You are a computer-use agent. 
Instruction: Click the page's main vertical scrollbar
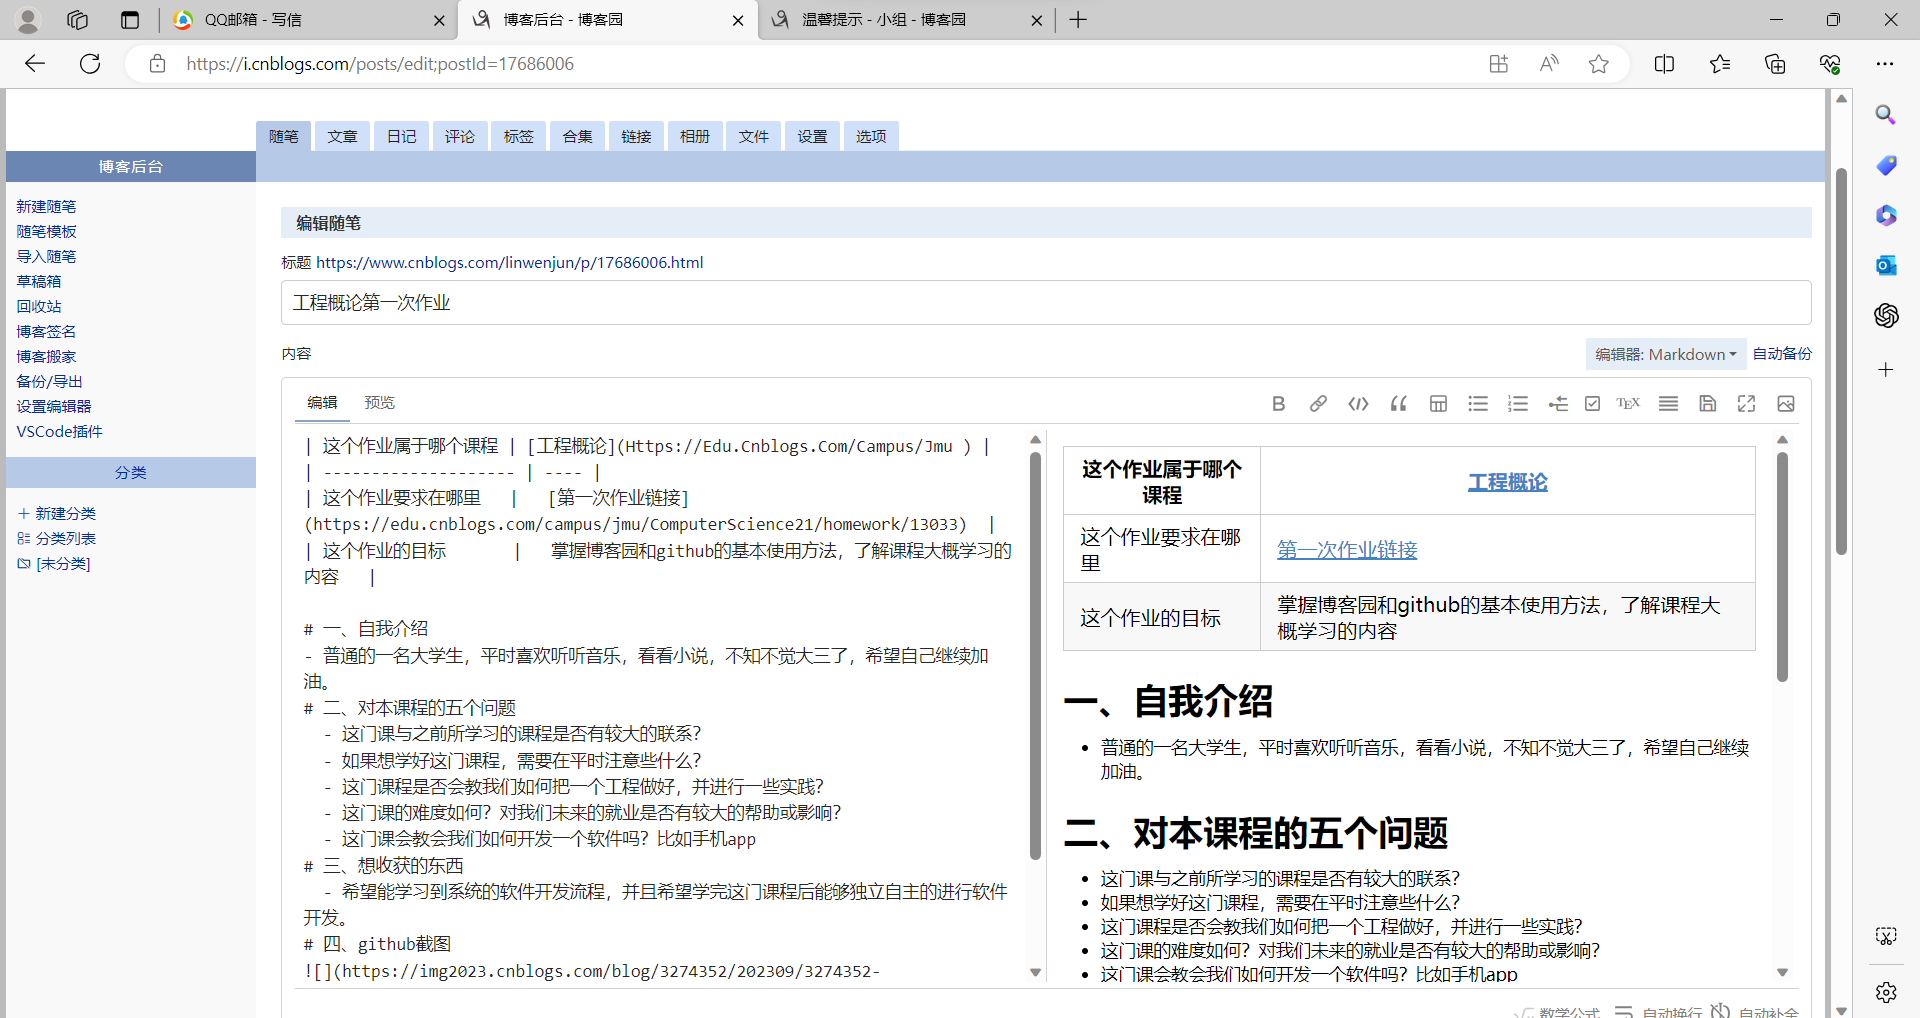point(1841,360)
